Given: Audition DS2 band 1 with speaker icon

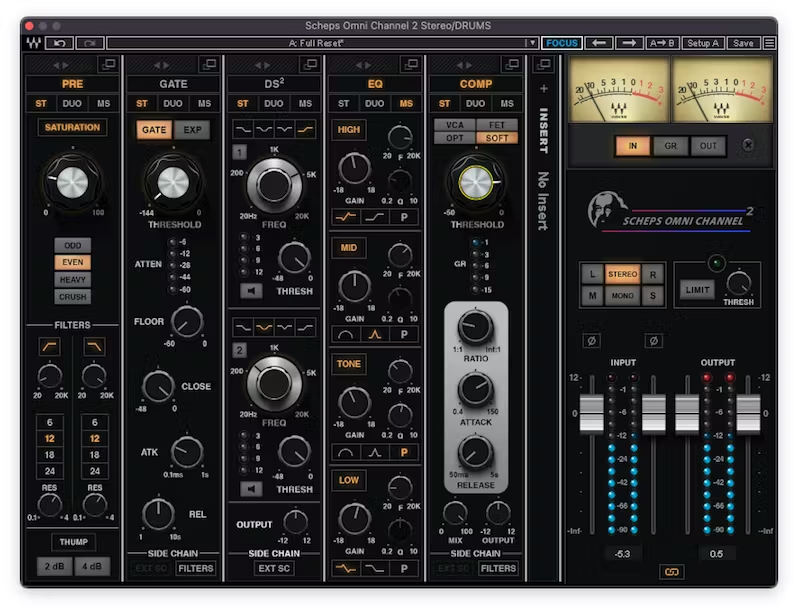Looking at the screenshot, I should [251, 291].
